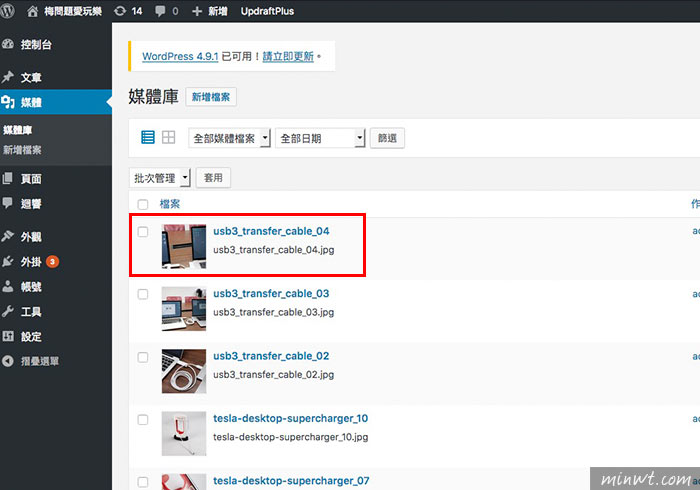Click the updates icon showing 14
This screenshot has width=700, height=490.
pos(120,11)
